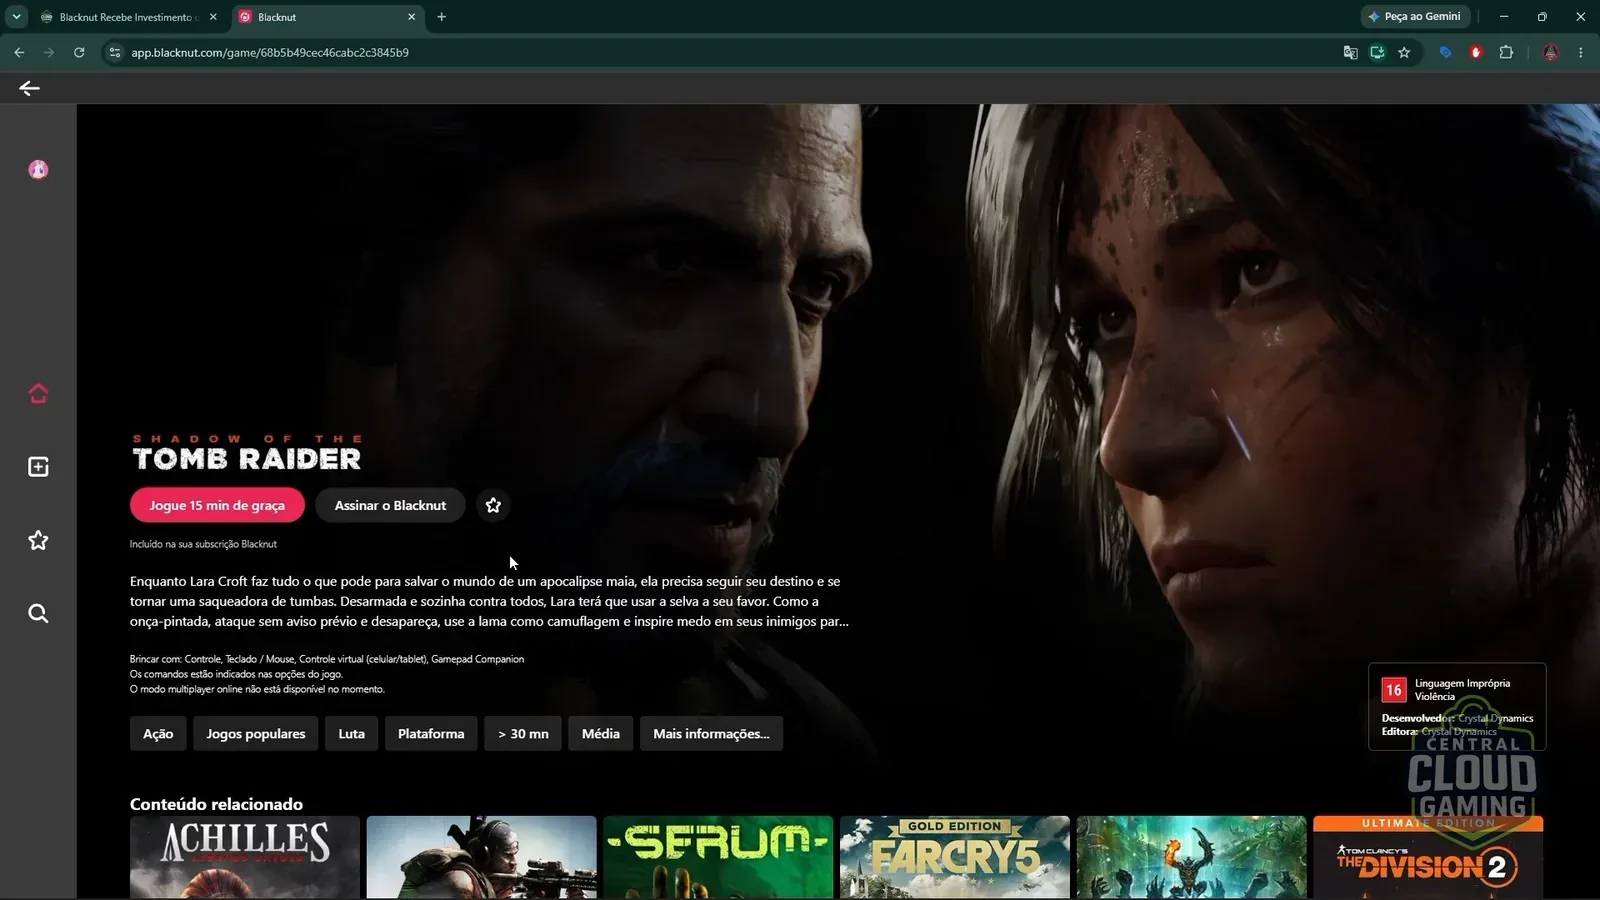Open Chrome three-dot menu
1600x900 pixels.
(x=1580, y=52)
